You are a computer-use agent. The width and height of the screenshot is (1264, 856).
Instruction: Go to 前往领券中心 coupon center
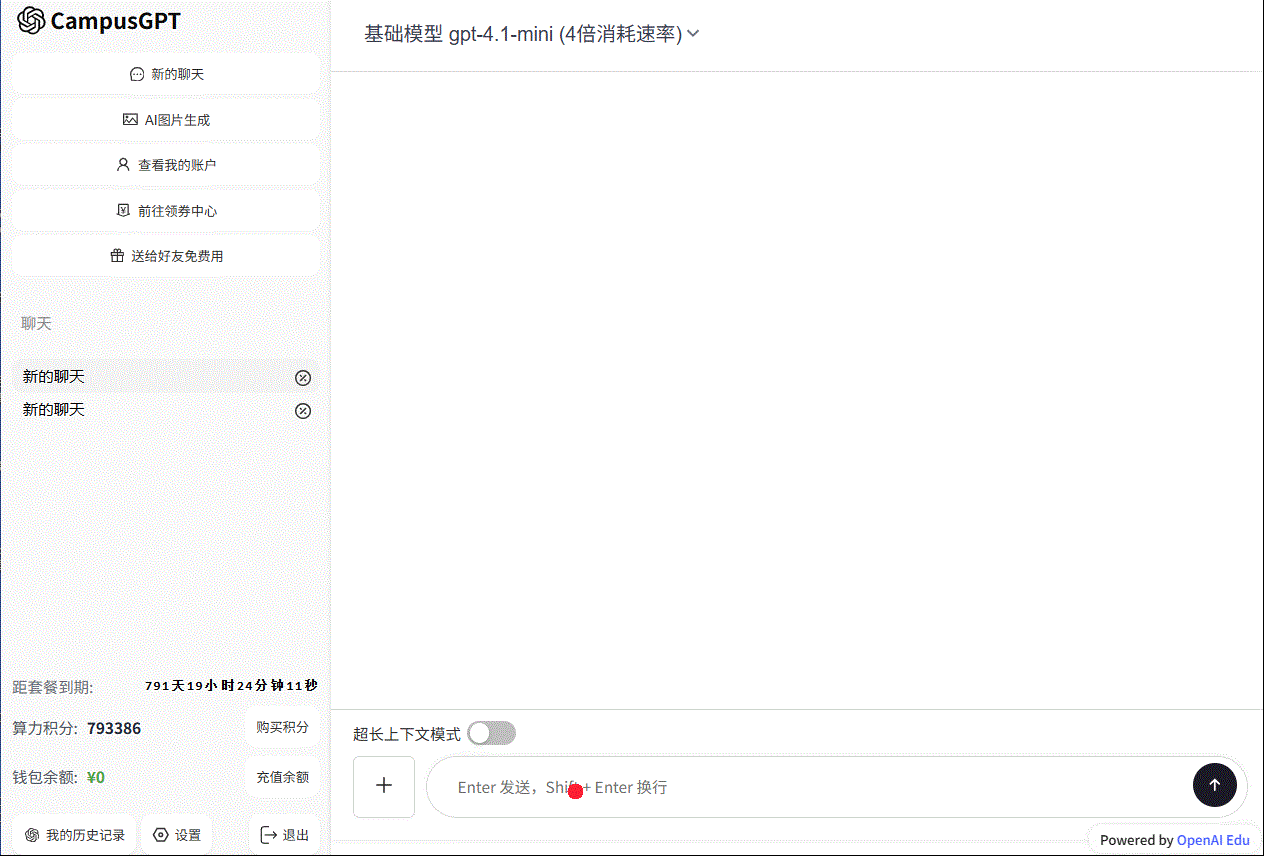coord(166,211)
